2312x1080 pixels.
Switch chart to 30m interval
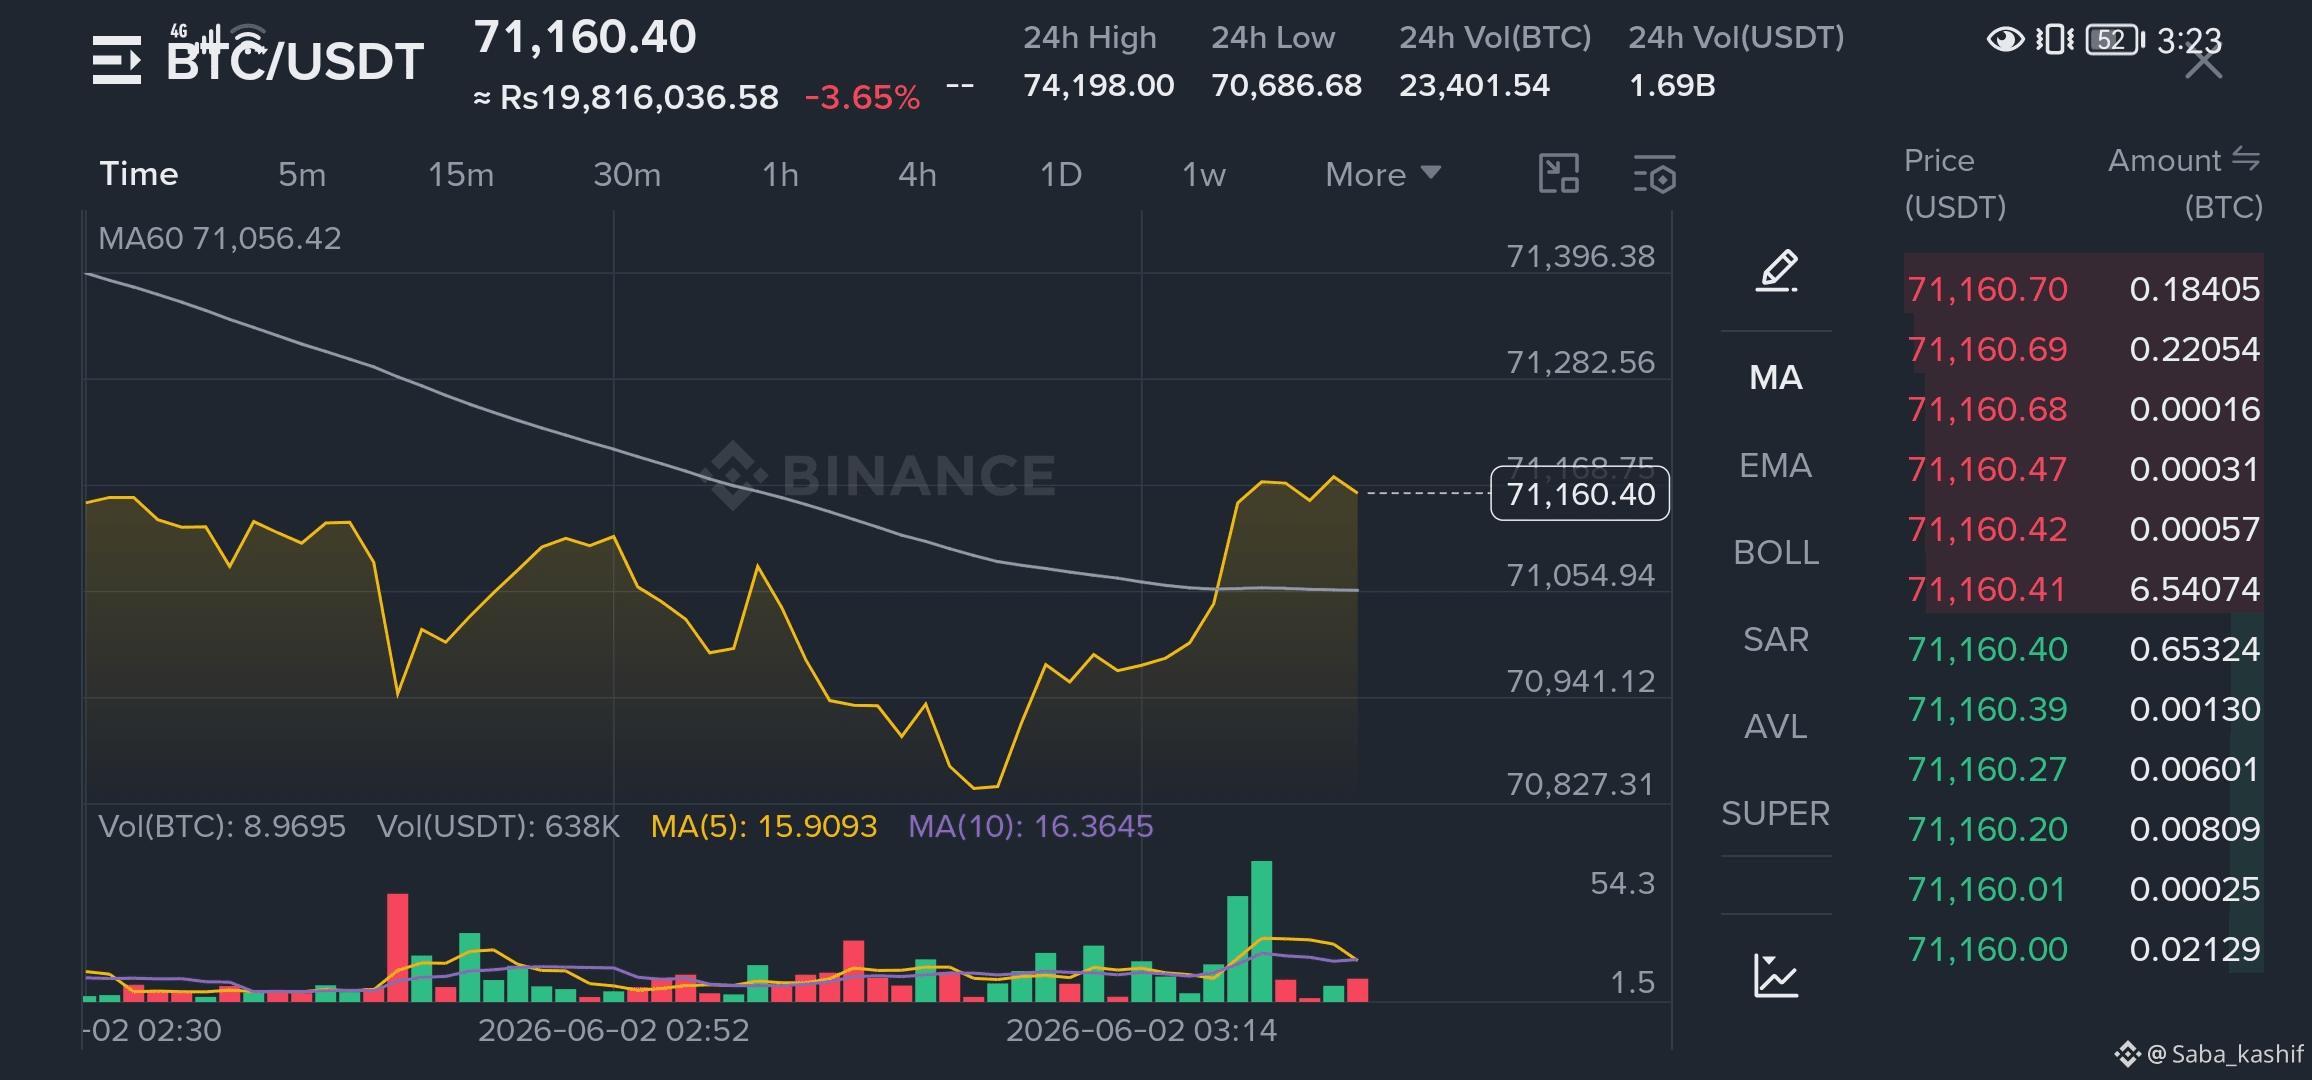tap(627, 175)
